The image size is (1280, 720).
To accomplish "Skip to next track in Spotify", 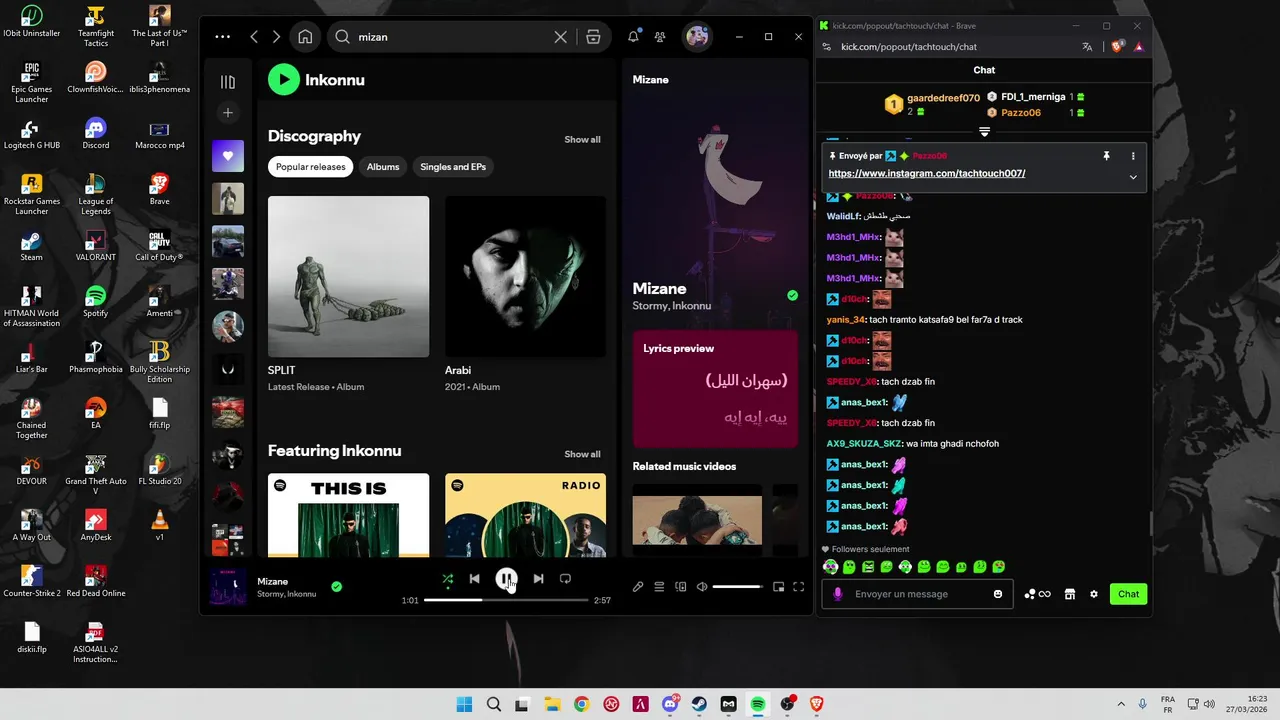I will [538, 579].
